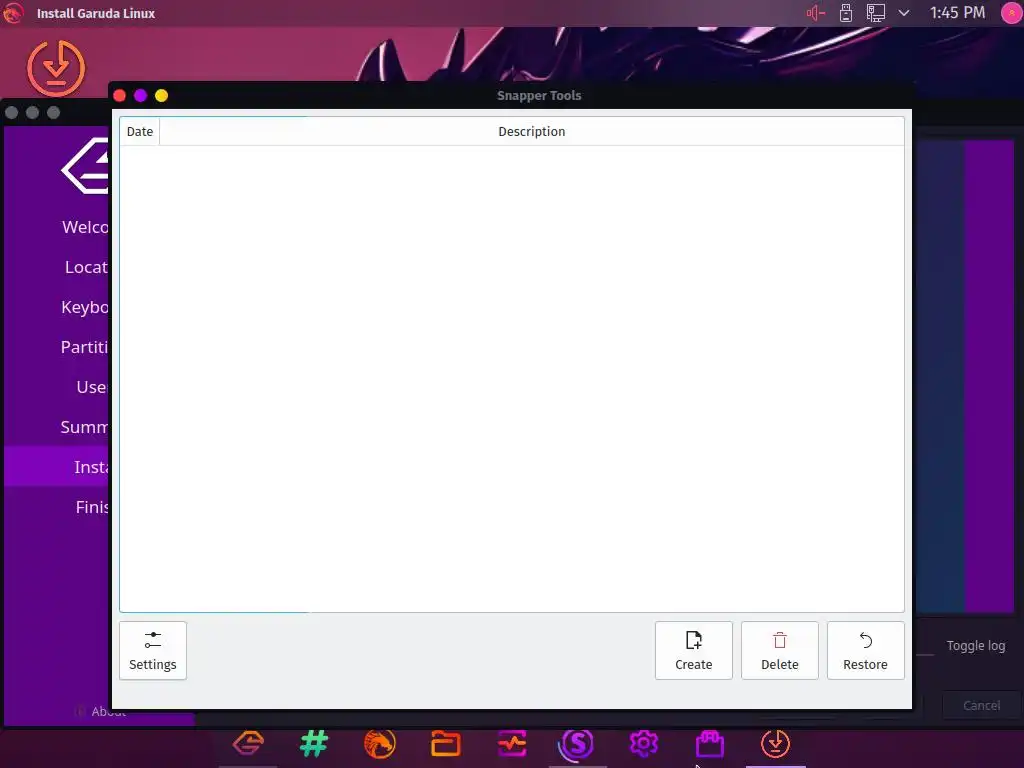This screenshot has height=768, width=1024.
Task: Click the Install Garuda Linux panel title
Action: 96,13
